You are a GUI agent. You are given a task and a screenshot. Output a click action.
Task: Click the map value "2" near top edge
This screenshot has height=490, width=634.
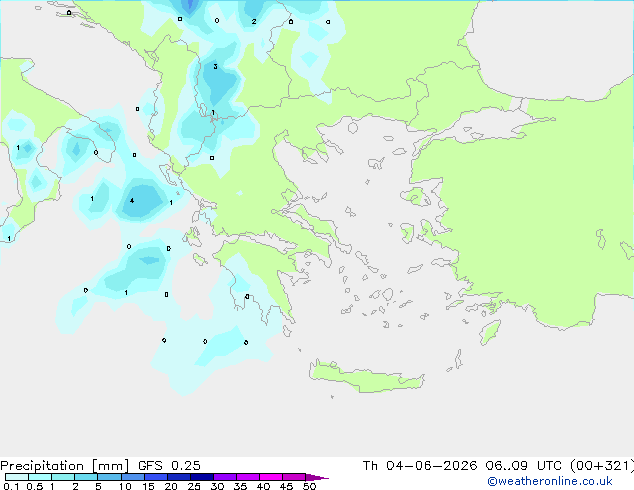click(x=254, y=21)
